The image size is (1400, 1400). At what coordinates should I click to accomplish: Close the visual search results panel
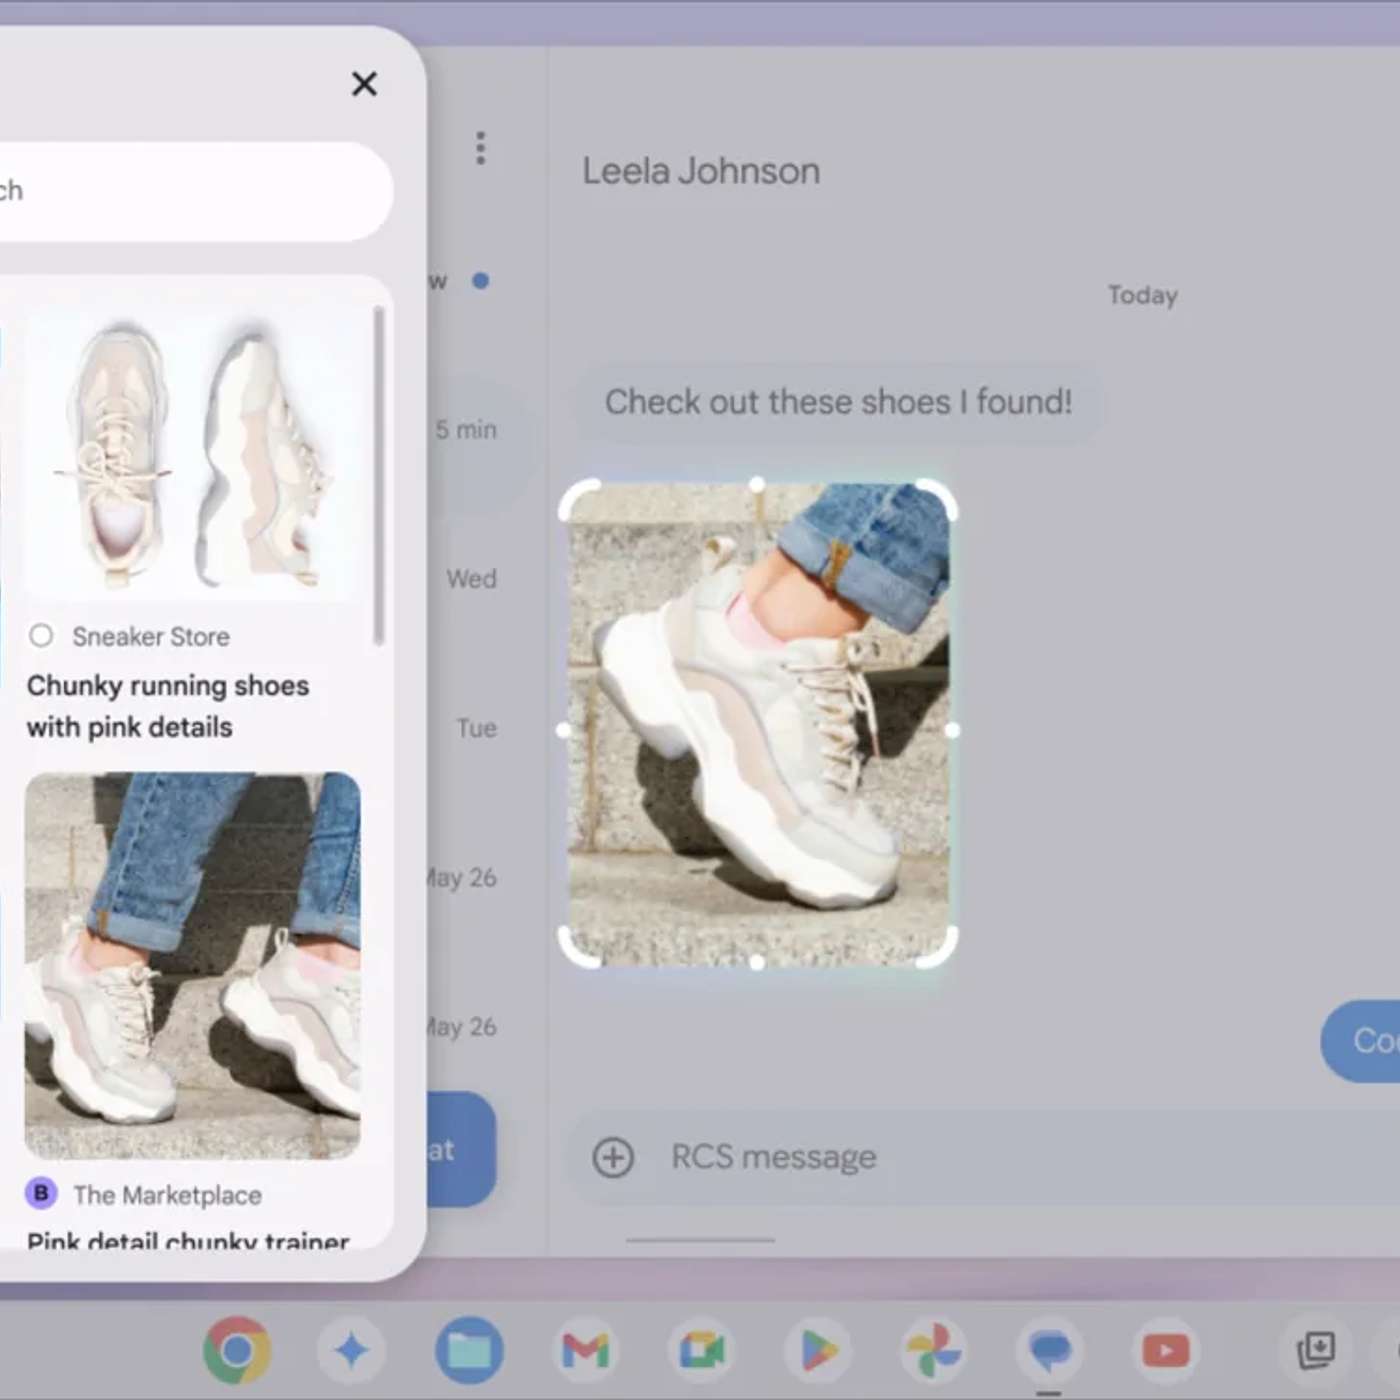click(364, 84)
